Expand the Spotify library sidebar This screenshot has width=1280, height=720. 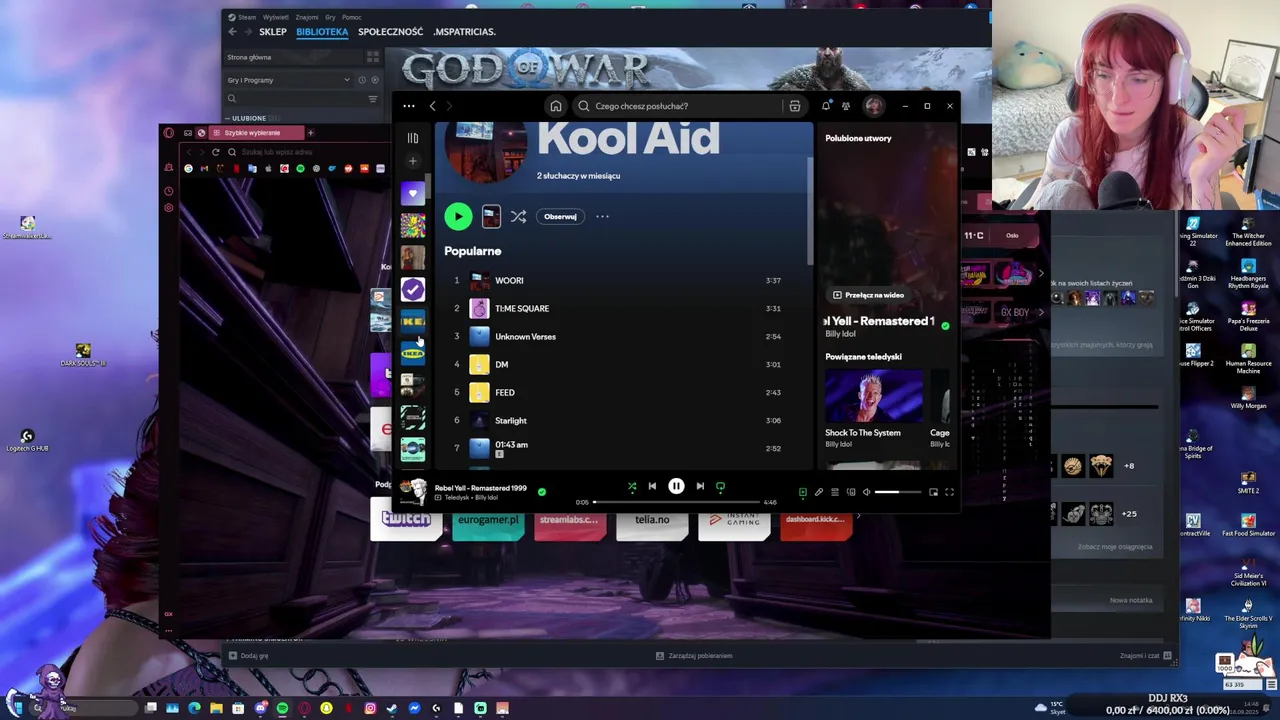(x=413, y=138)
